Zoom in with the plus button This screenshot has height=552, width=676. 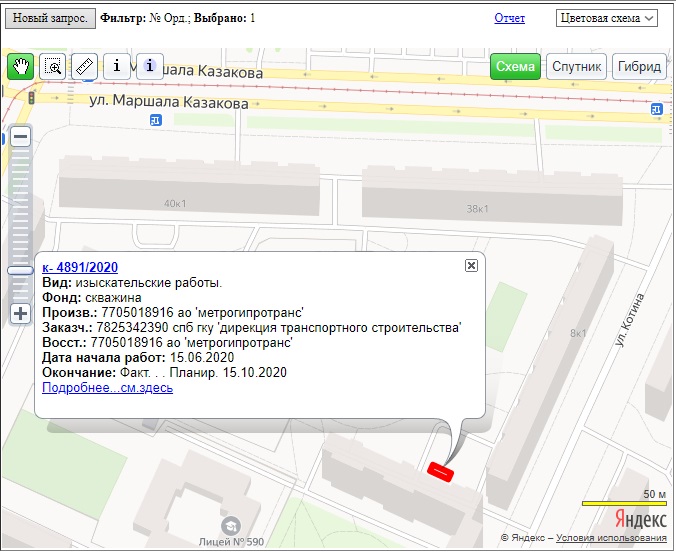pos(20,314)
